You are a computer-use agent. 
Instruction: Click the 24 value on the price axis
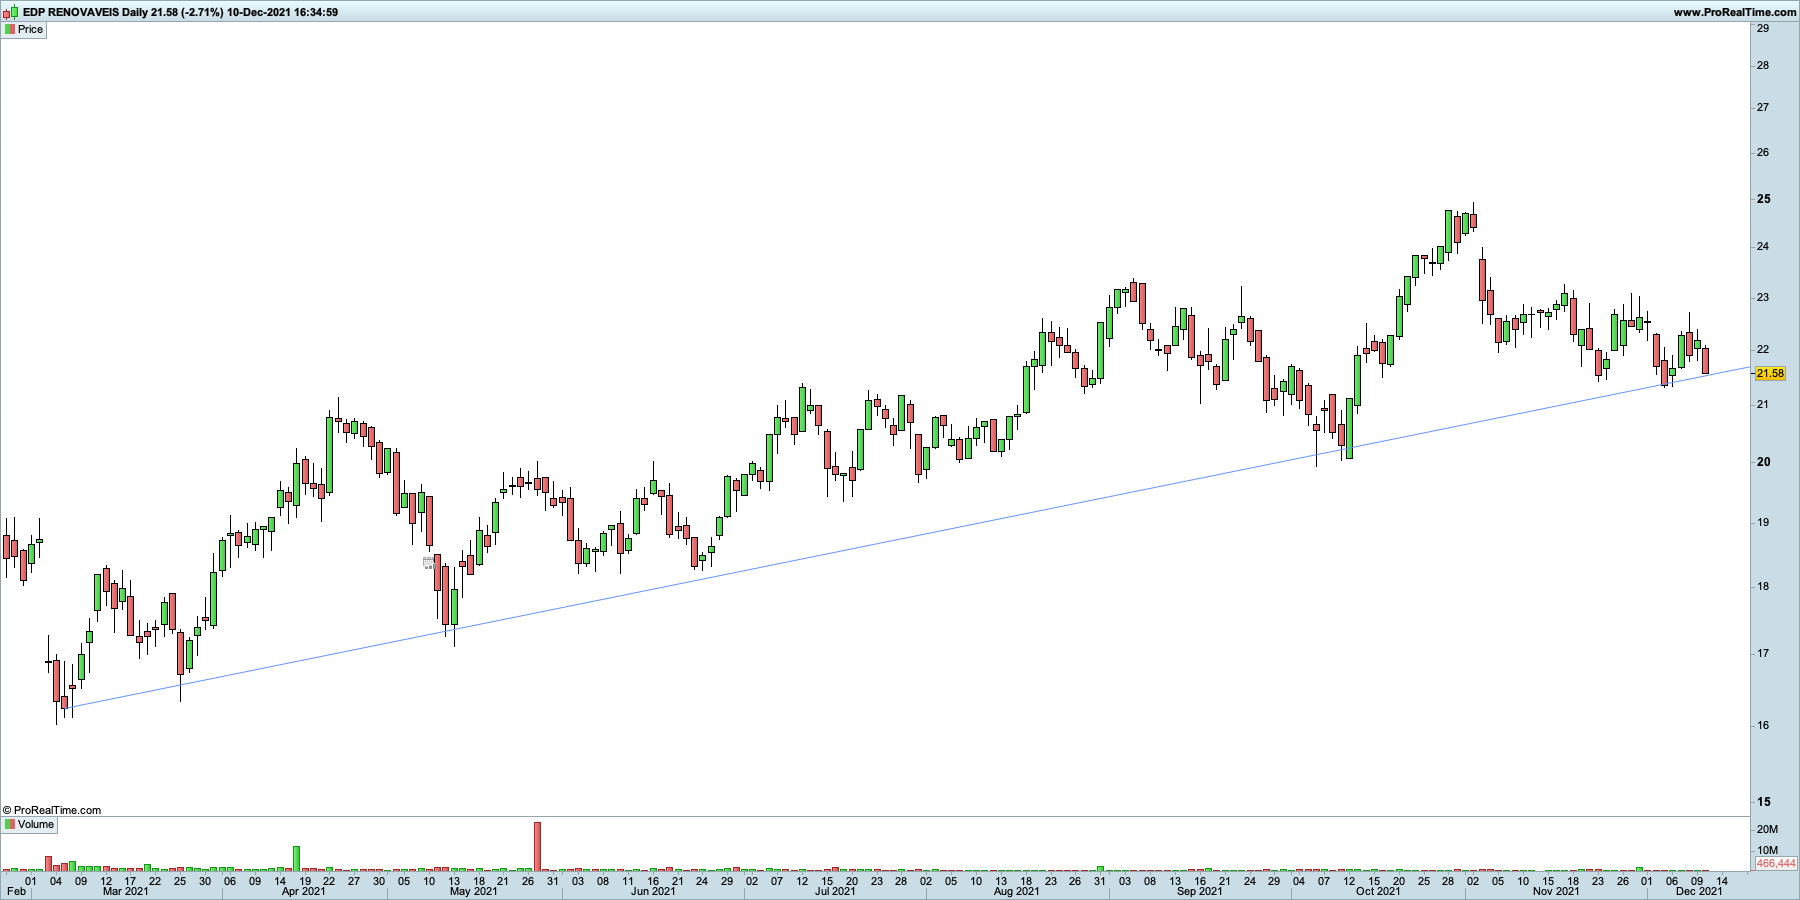click(x=1763, y=246)
